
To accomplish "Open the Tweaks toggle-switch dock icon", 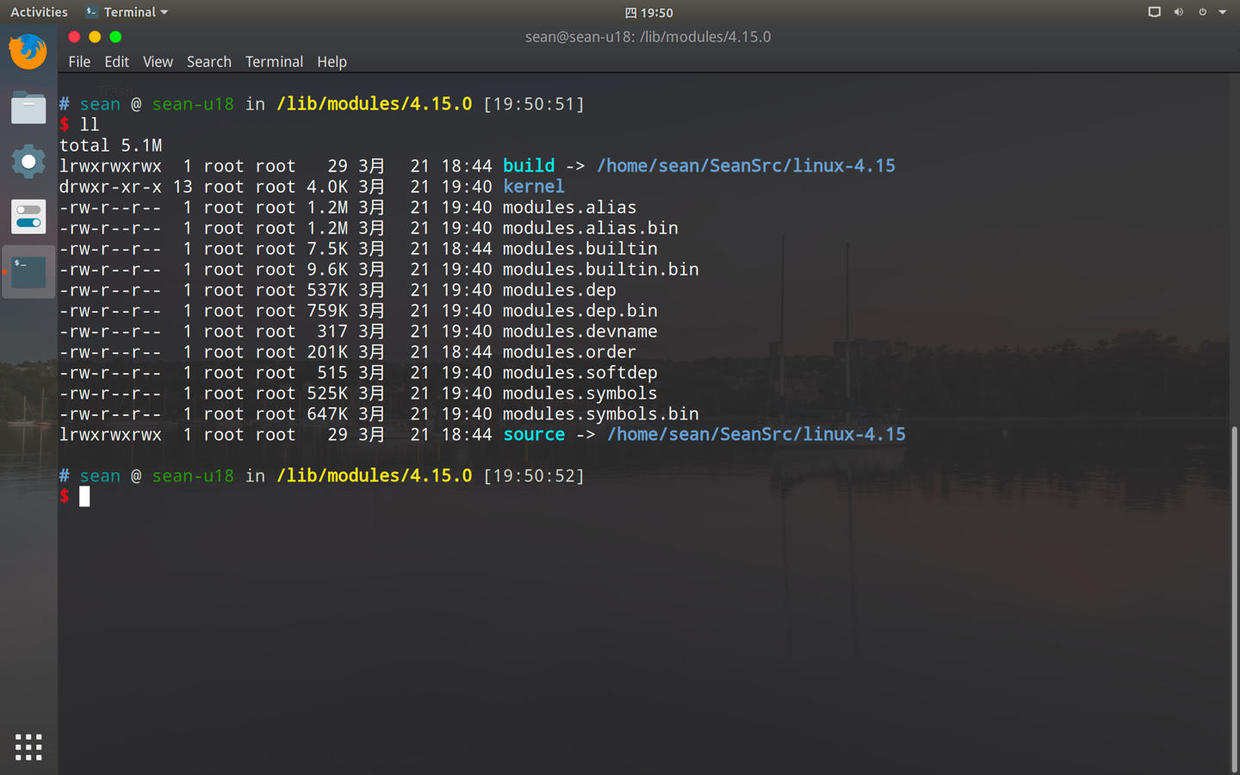I will click(x=28, y=216).
